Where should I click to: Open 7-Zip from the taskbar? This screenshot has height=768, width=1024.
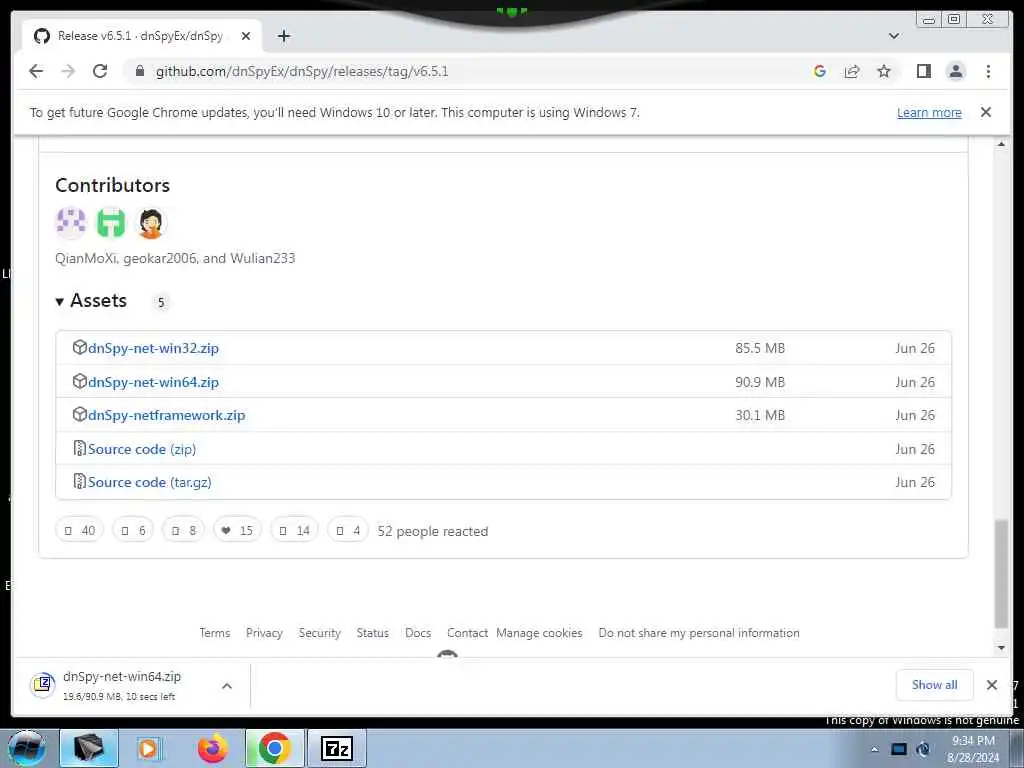337,748
